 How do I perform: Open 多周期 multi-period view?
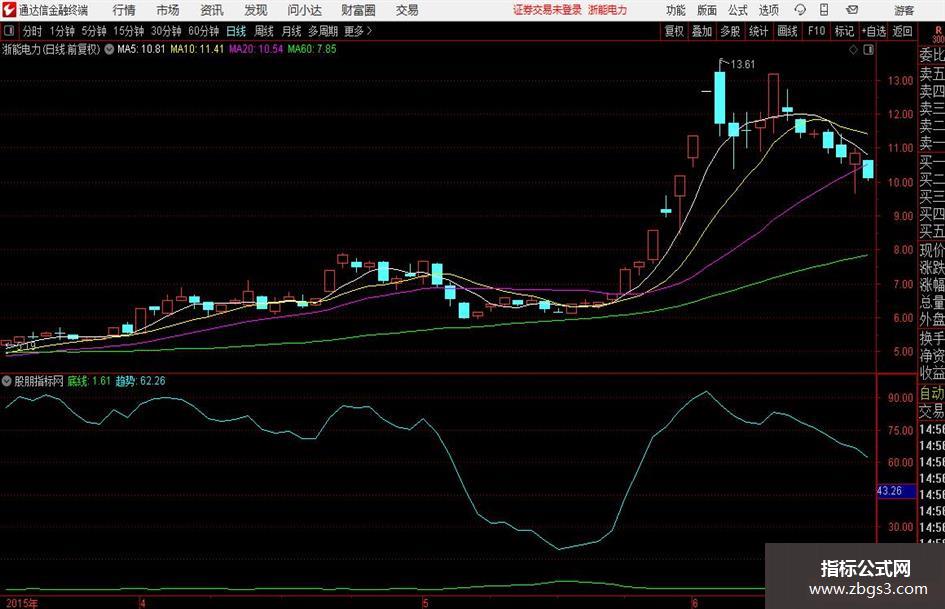[323, 31]
